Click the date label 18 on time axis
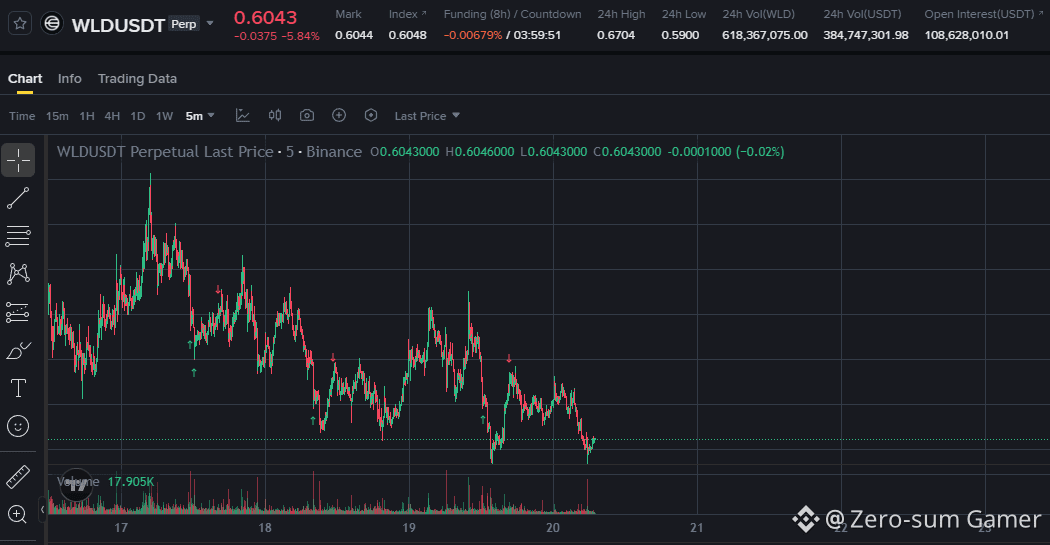The height and width of the screenshot is (545, 1050). pyautogui.click(x=265, y=528)
